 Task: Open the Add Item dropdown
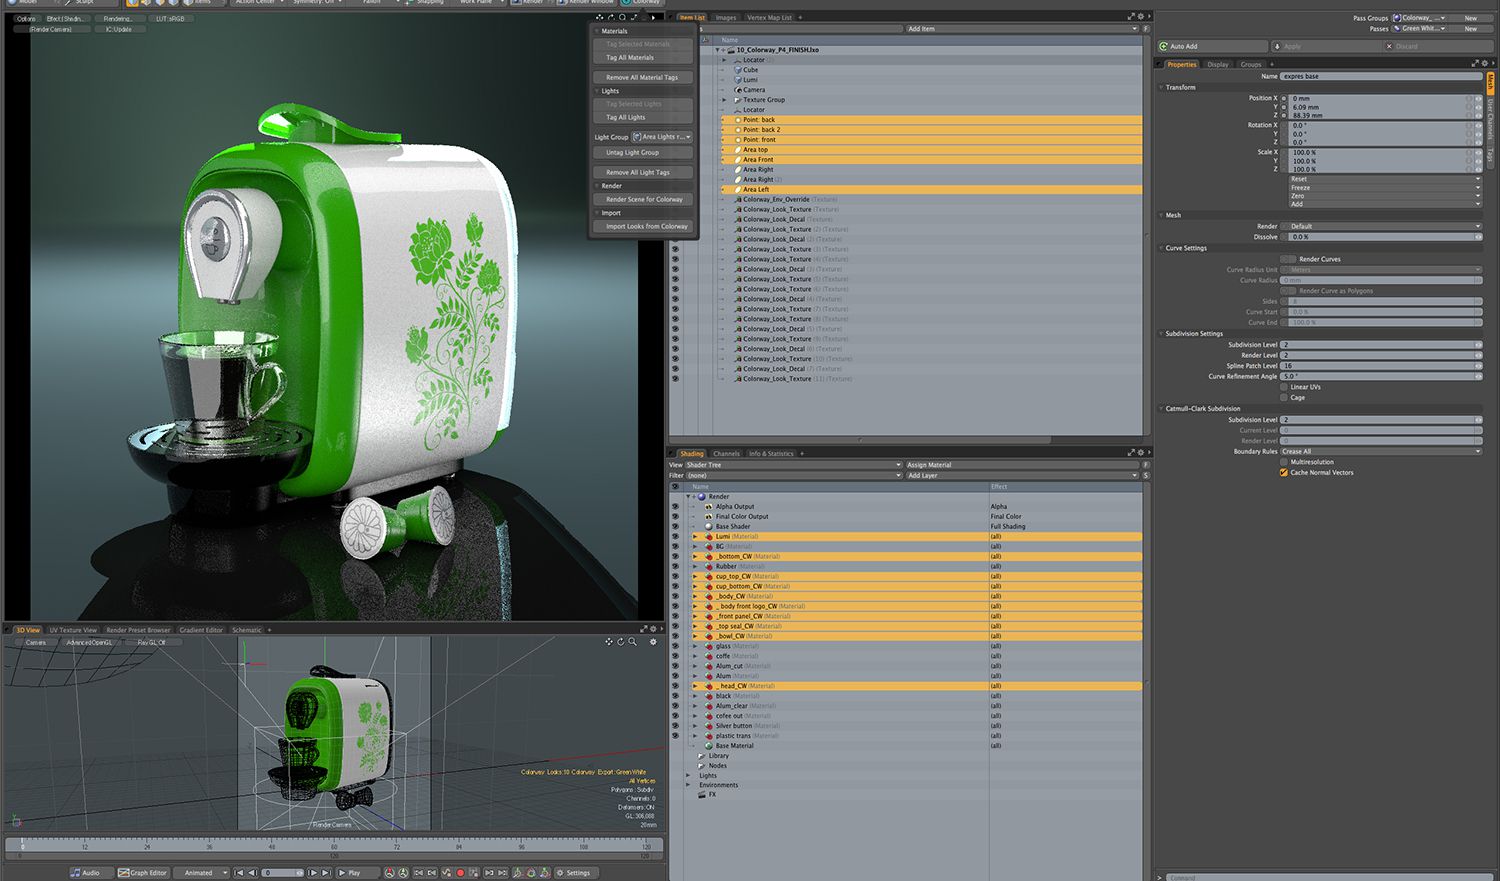(x=1022, y=29)
